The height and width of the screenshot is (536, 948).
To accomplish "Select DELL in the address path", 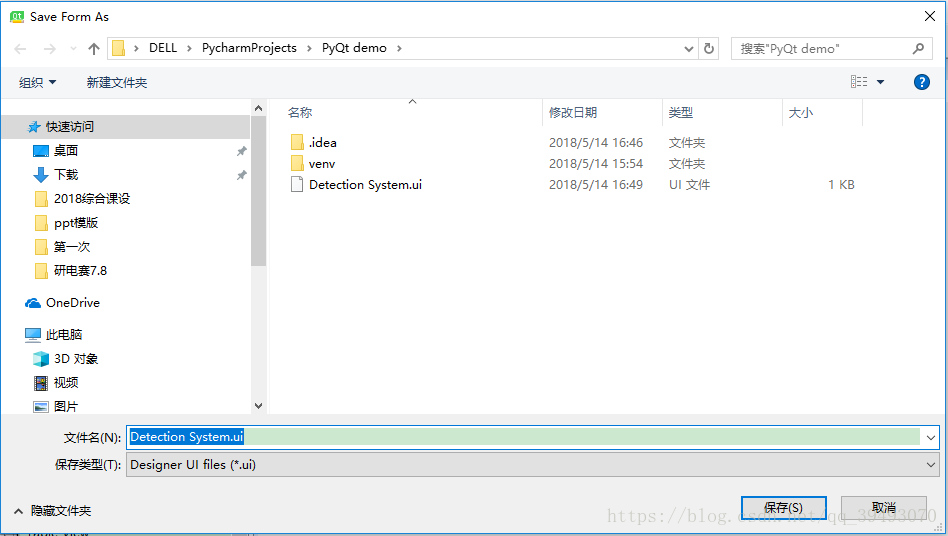I will point(163,48).
